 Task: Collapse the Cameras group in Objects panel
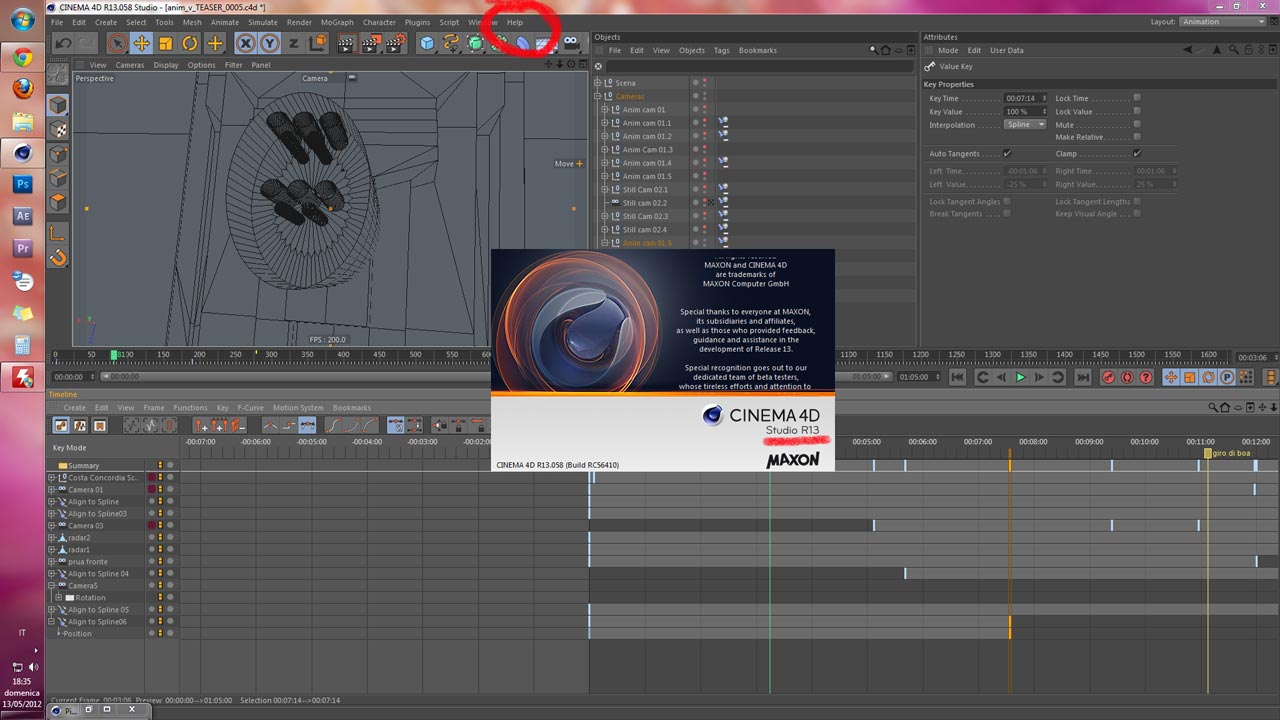coord(598,96)
